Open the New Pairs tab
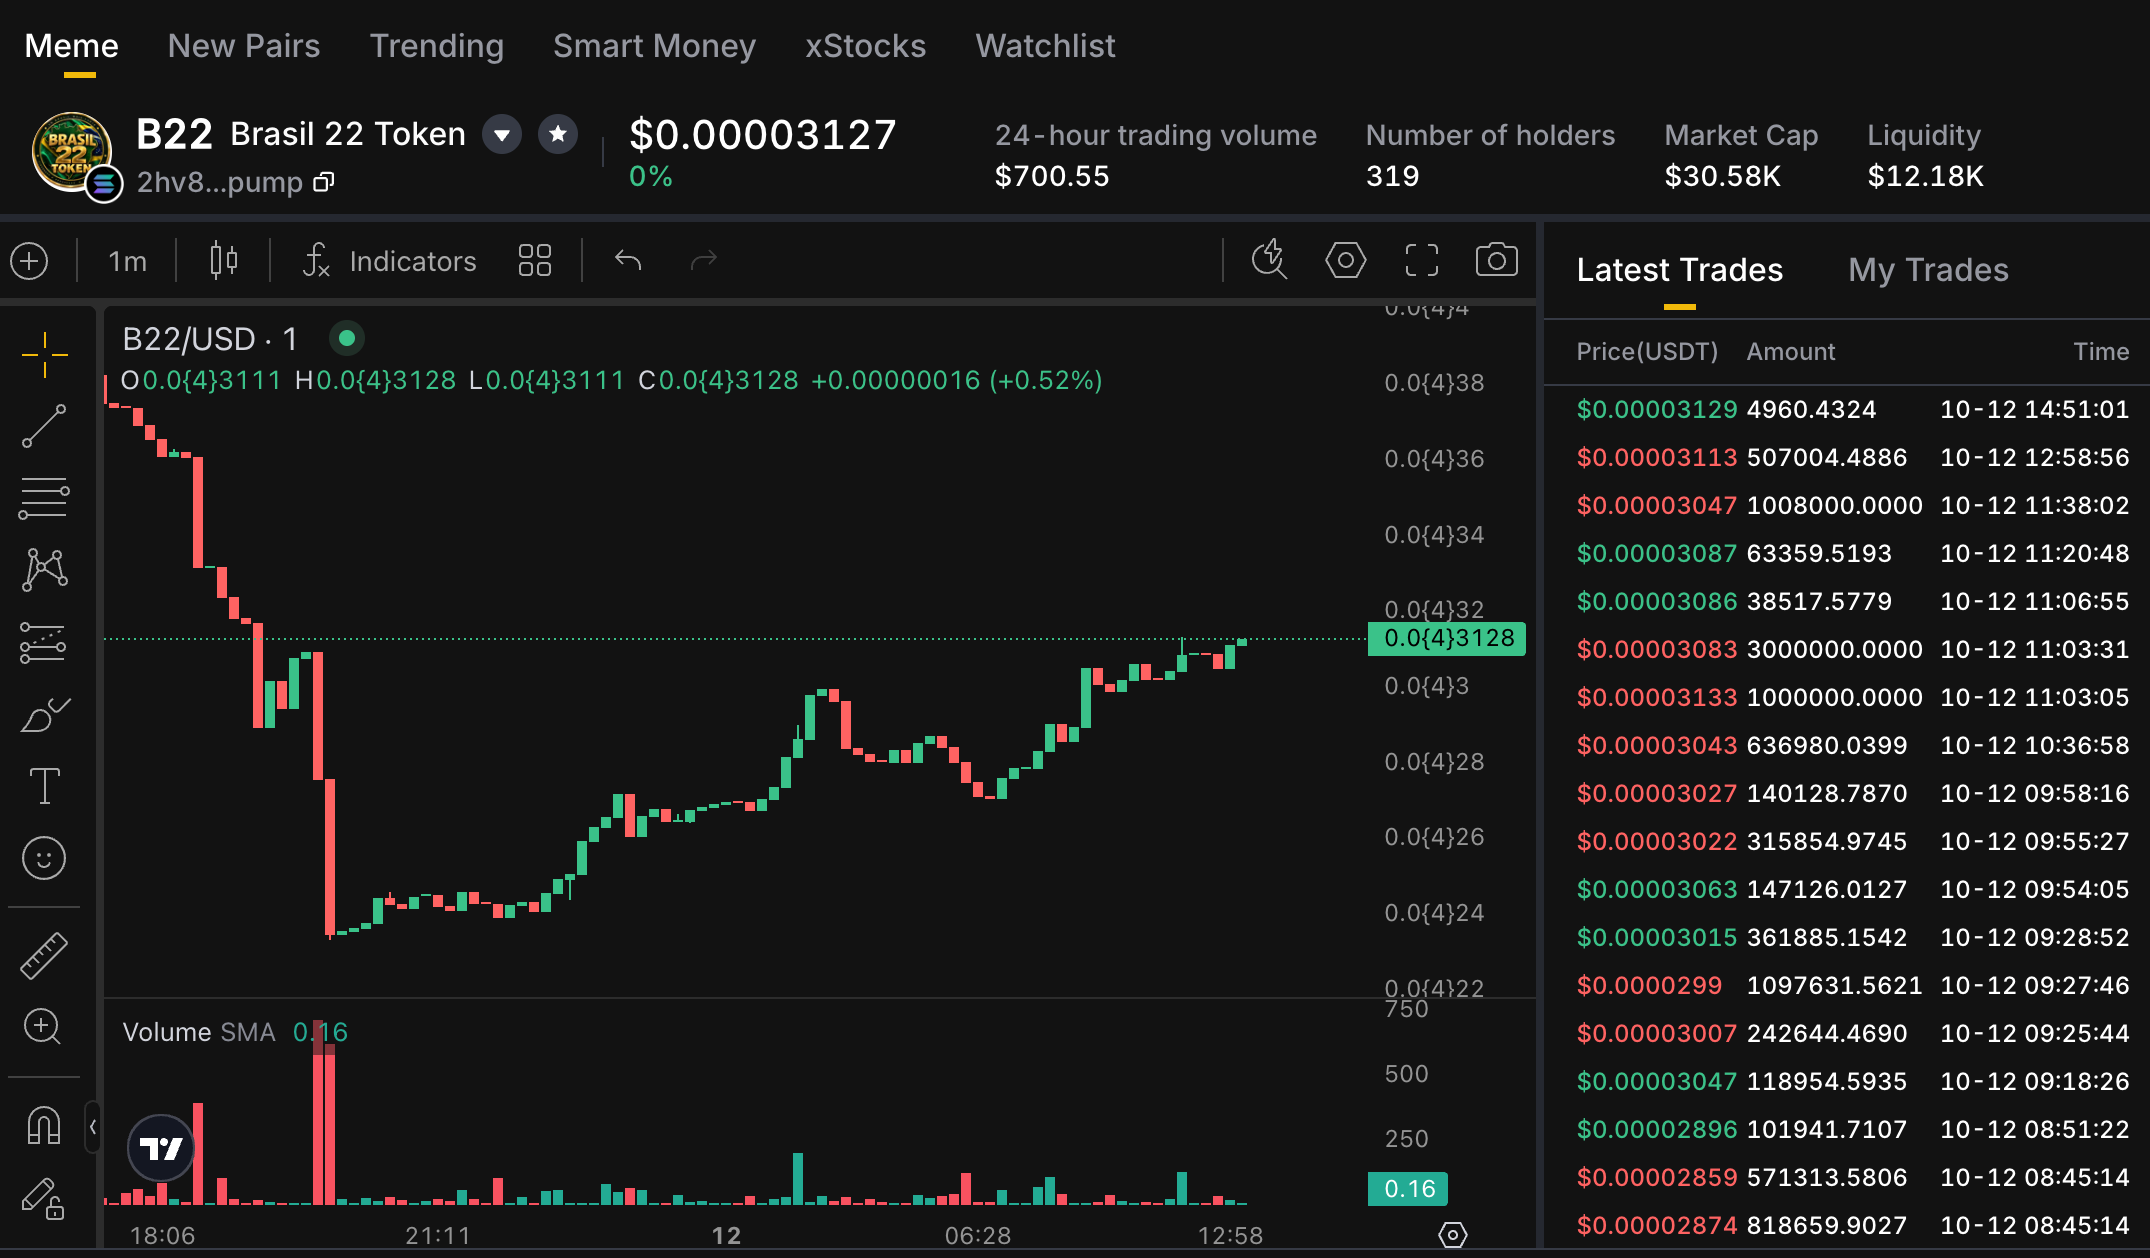Screen dimensions: 2150x1258 pos(244,46)
